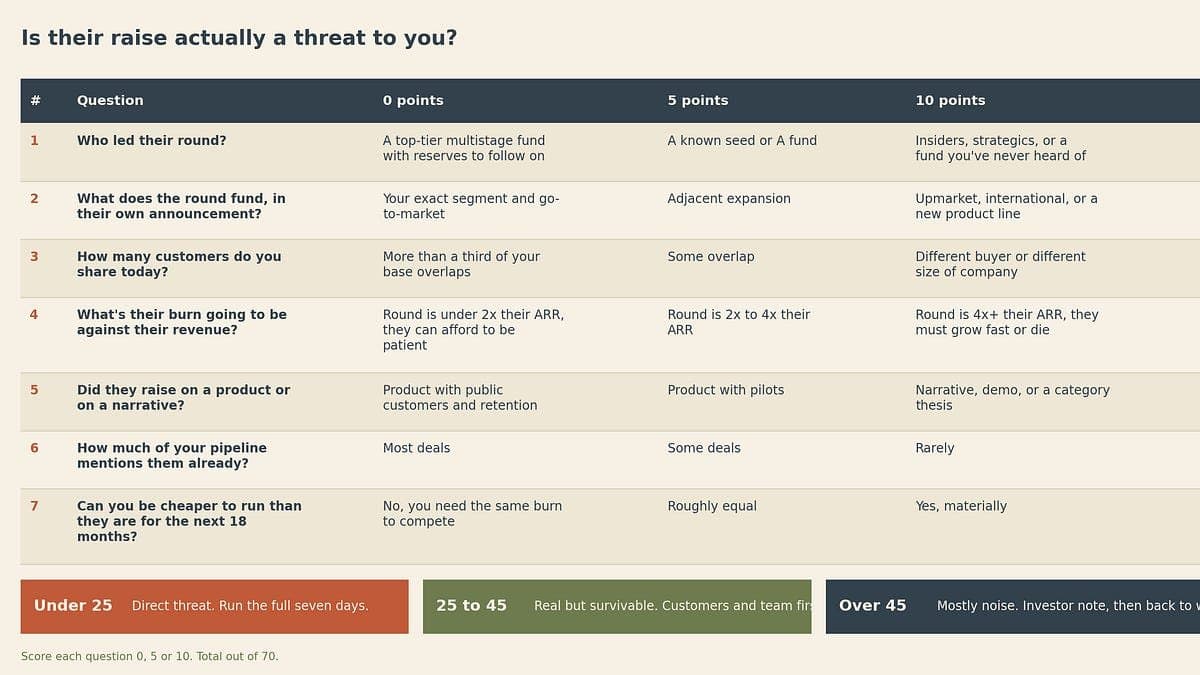Click "Round is 4x+ their ARR" cell
Viewport: 1200px width, 675px height.
tap(1007, 322)
